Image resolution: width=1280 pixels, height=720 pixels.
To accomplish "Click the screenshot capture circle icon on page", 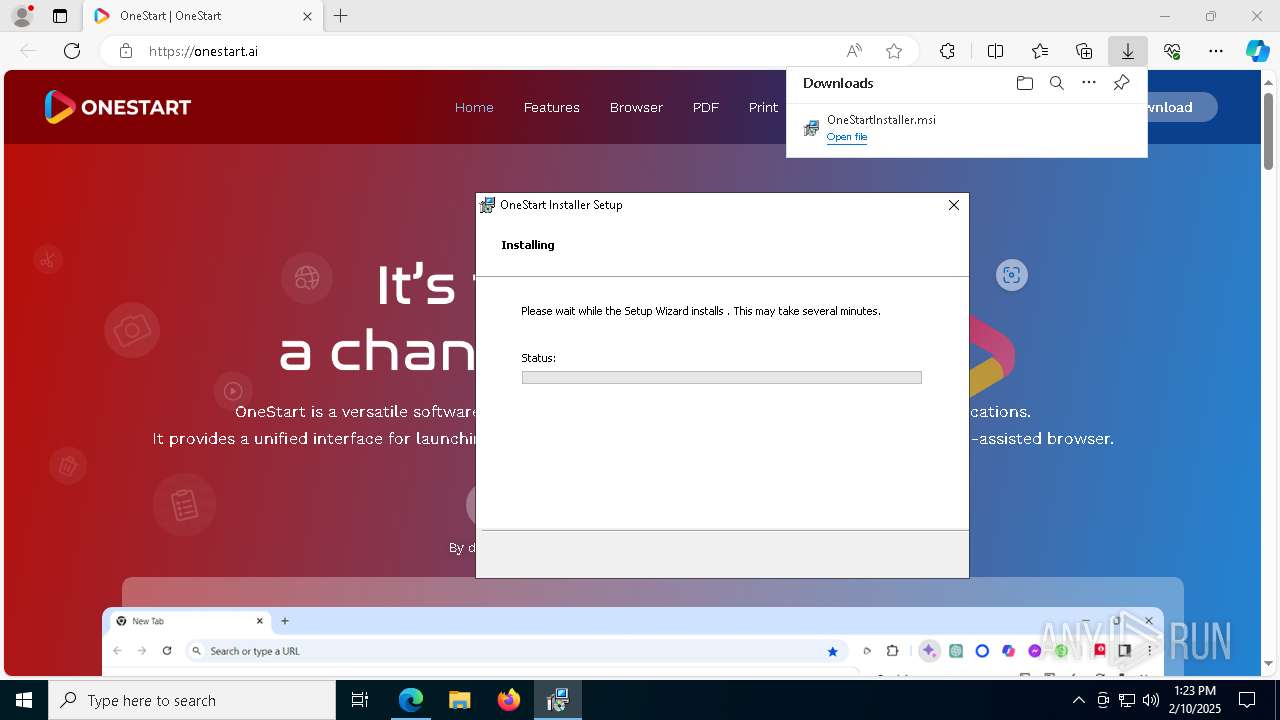I will tap(1011, 275).
